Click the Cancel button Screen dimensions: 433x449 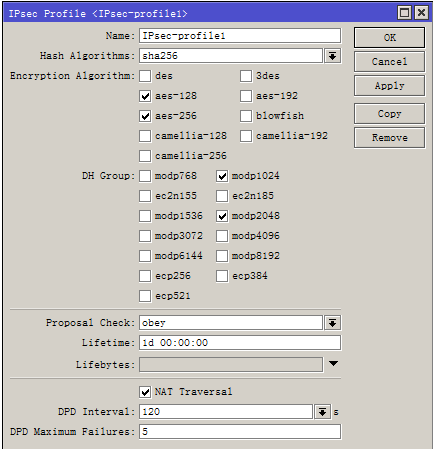coord(389,62)
